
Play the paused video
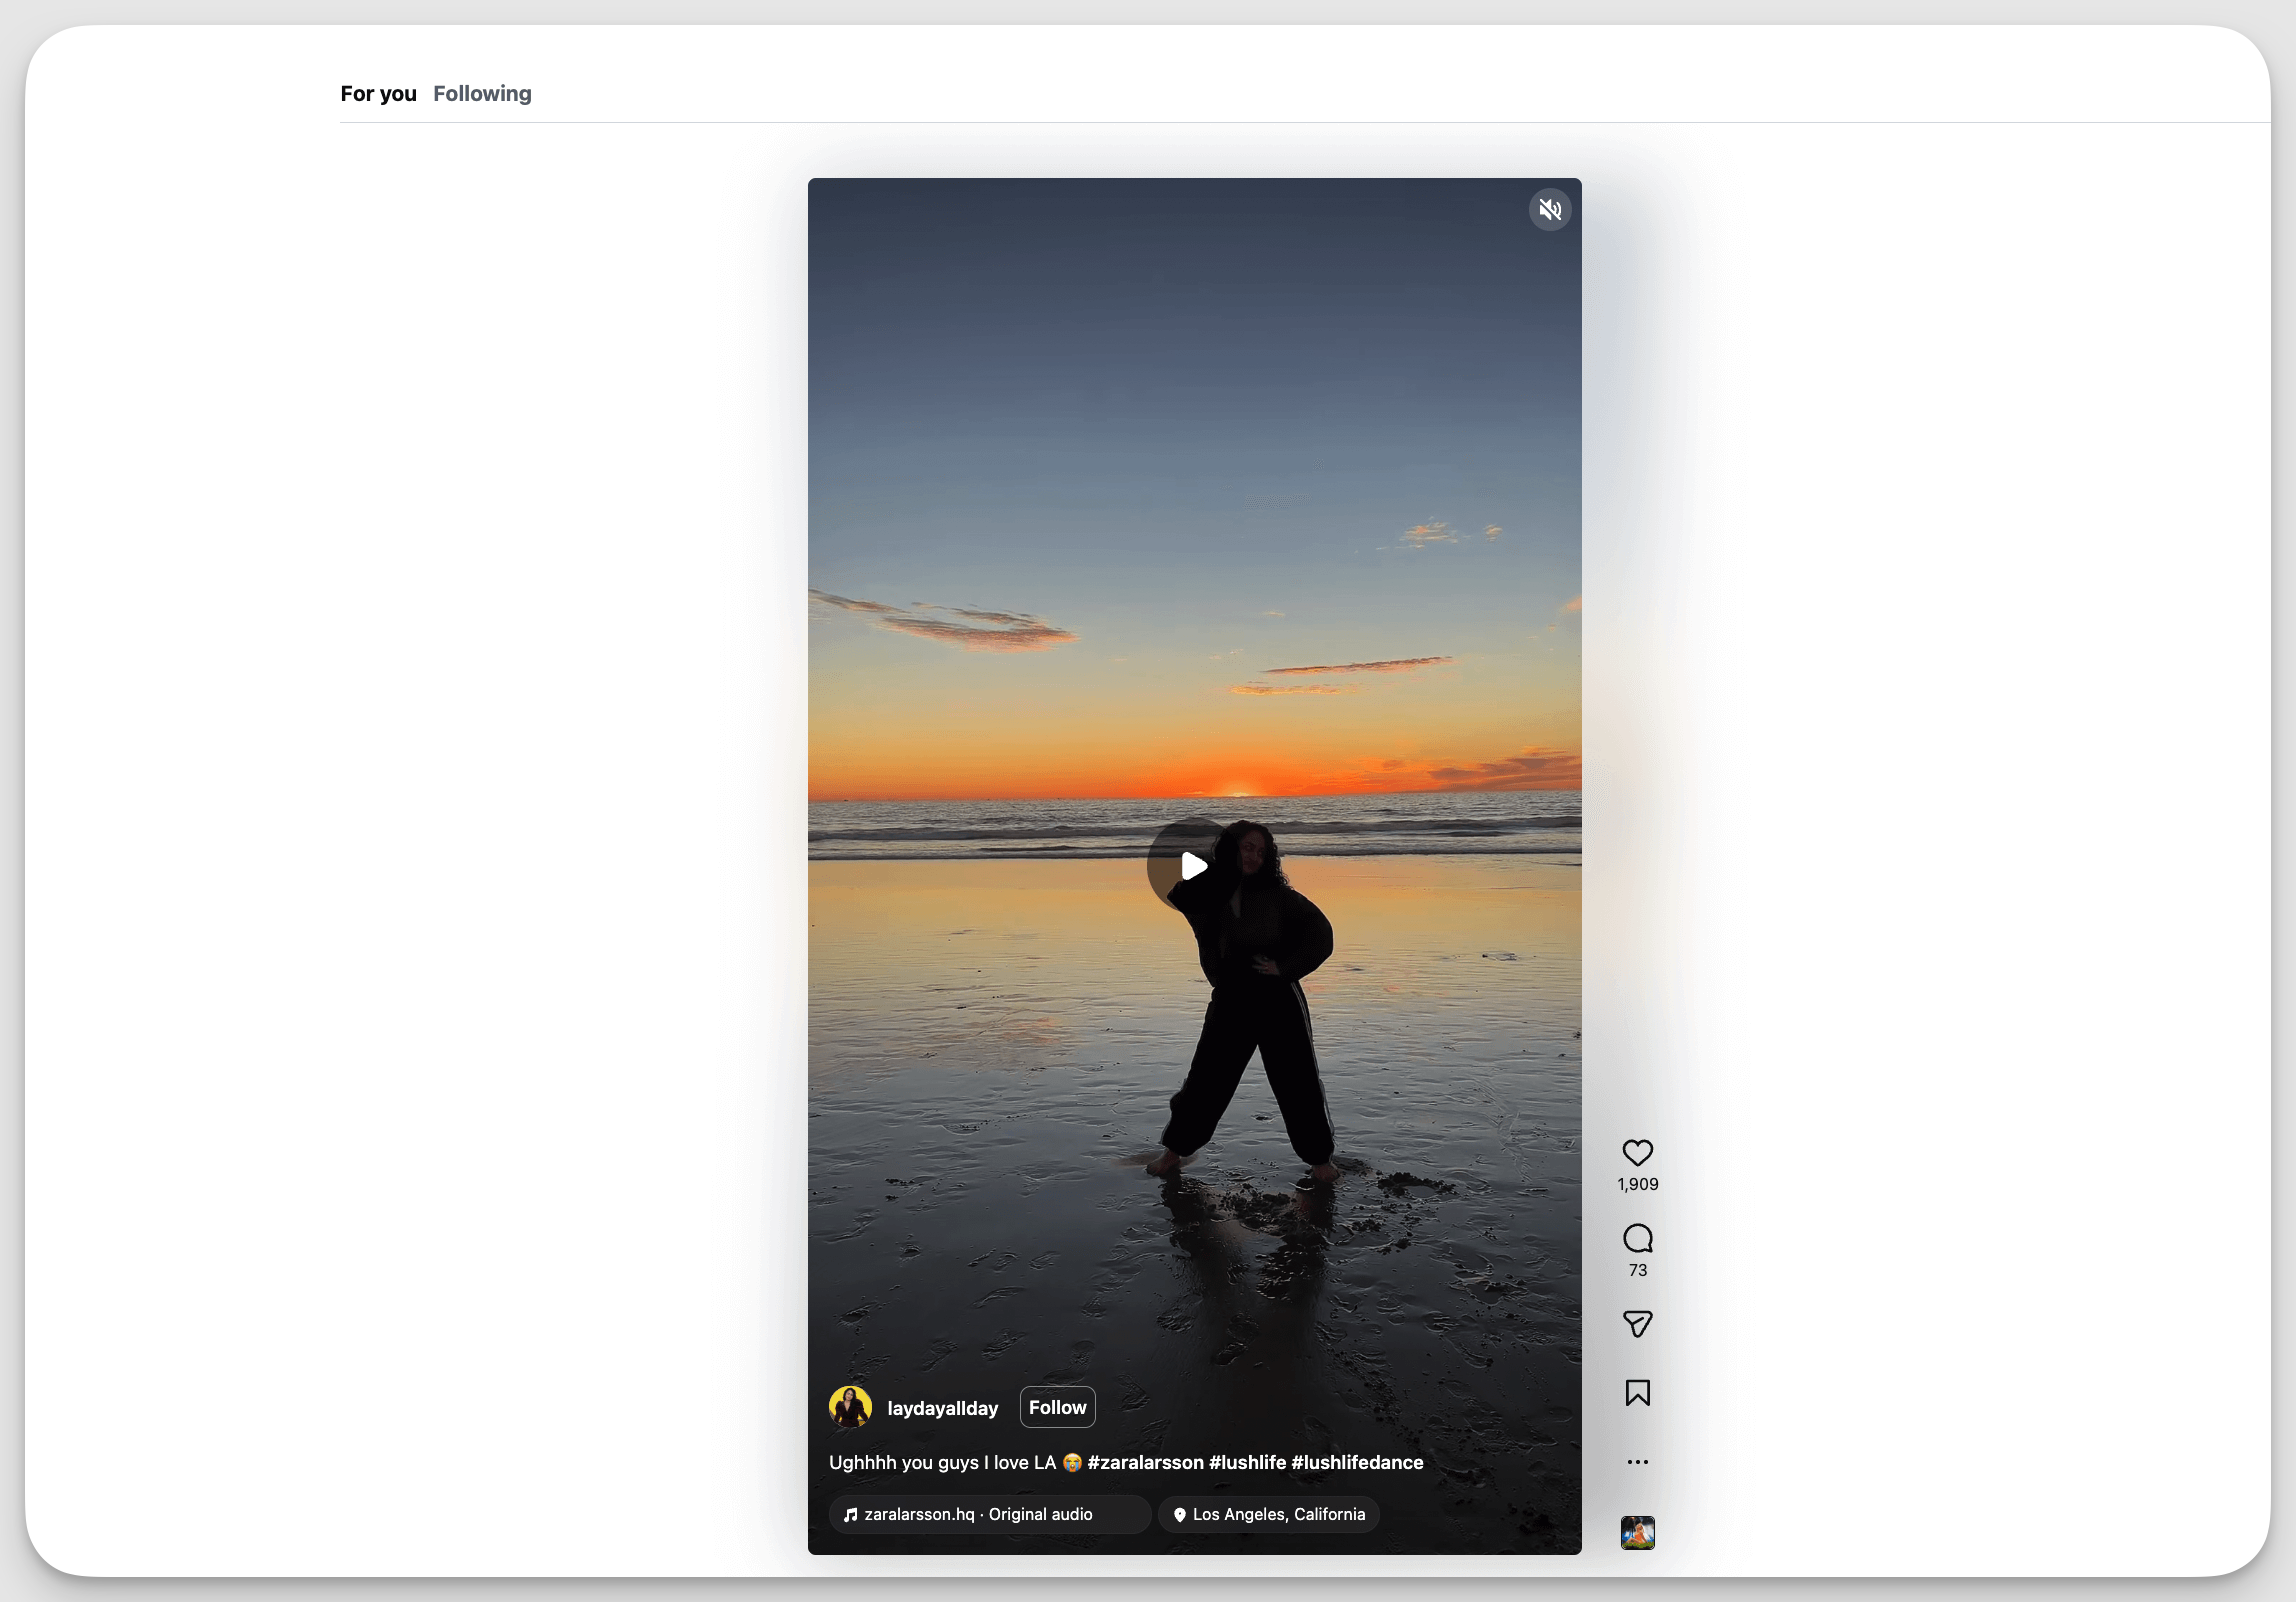(x=1192, y=866)
